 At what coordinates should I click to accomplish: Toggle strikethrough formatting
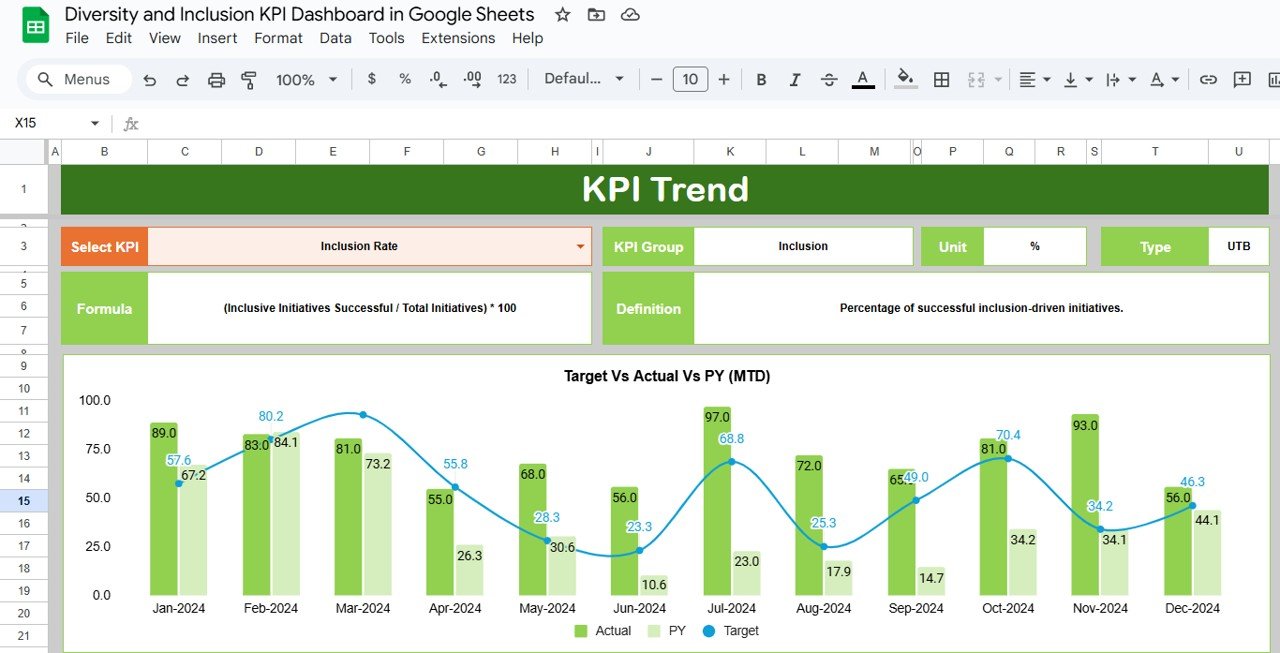[x=829, y=80]
